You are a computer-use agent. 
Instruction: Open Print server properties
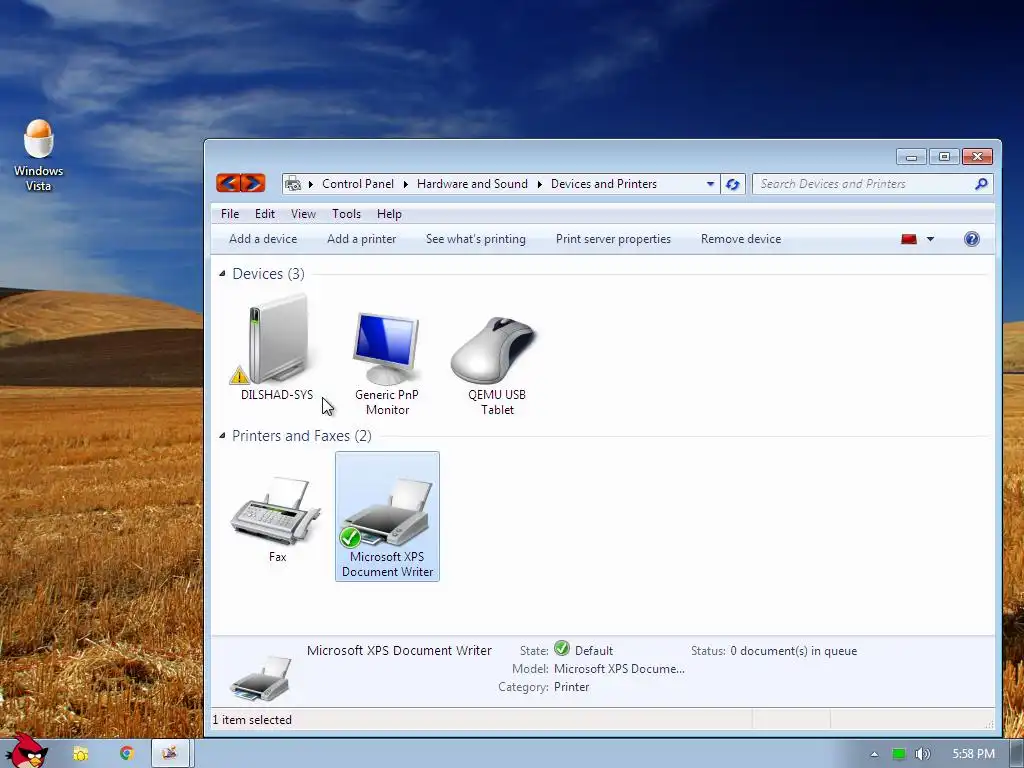pos(613,239)
